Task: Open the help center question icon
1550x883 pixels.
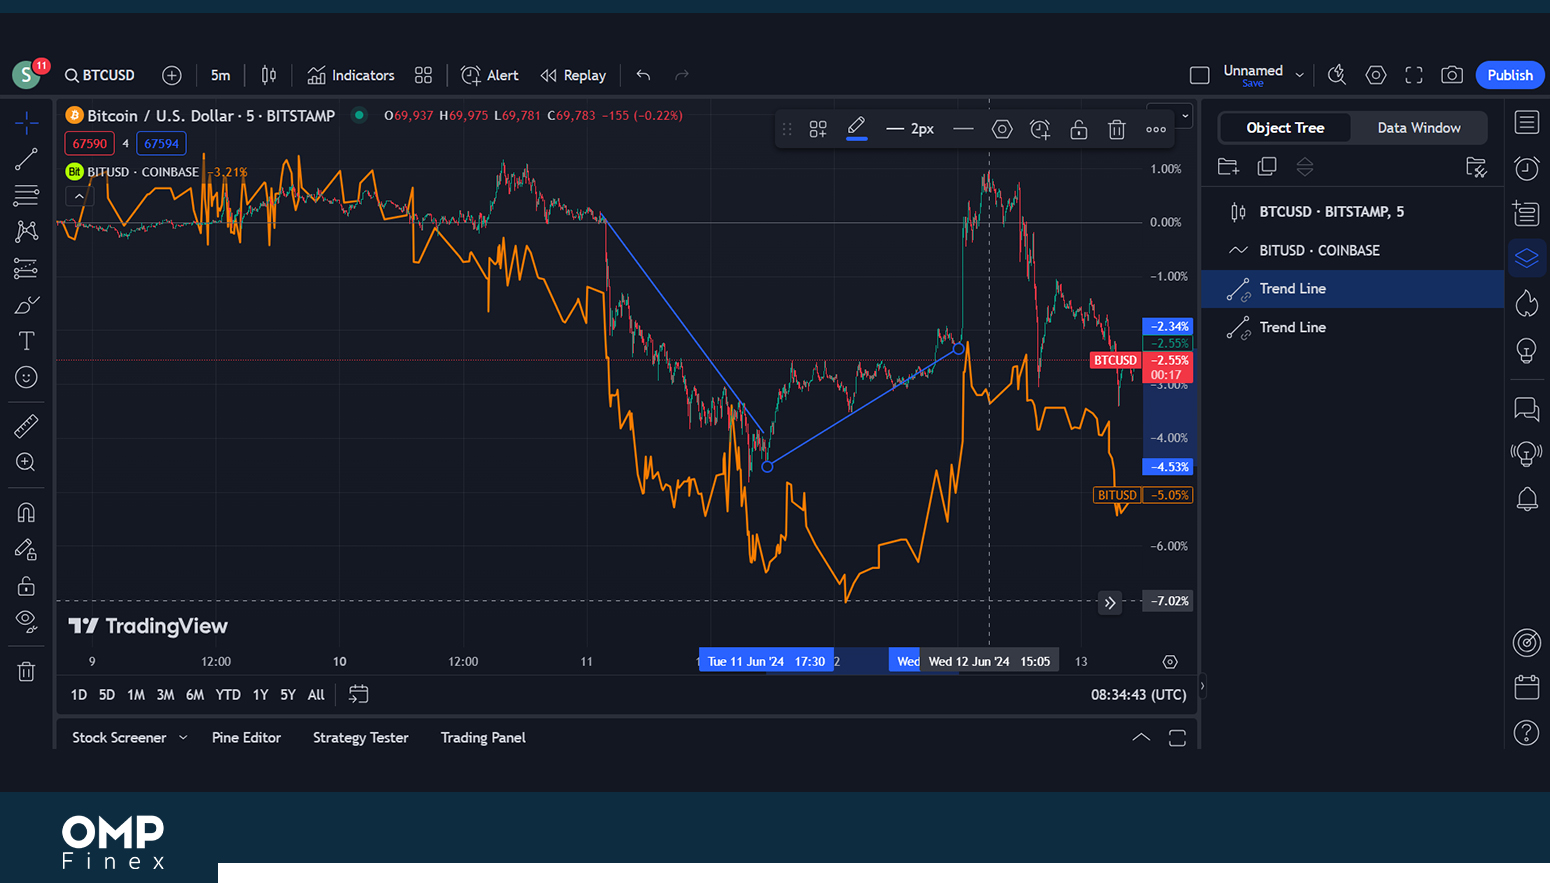Action: (1526, 733)
